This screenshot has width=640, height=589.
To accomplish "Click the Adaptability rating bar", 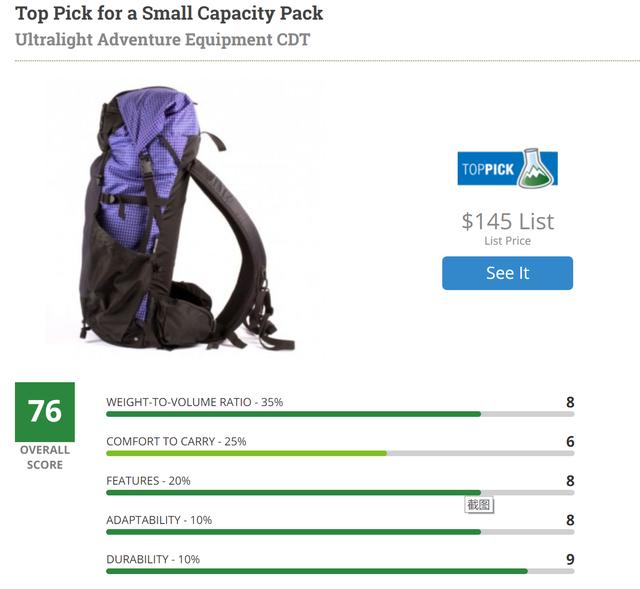I will coord(340,531).
